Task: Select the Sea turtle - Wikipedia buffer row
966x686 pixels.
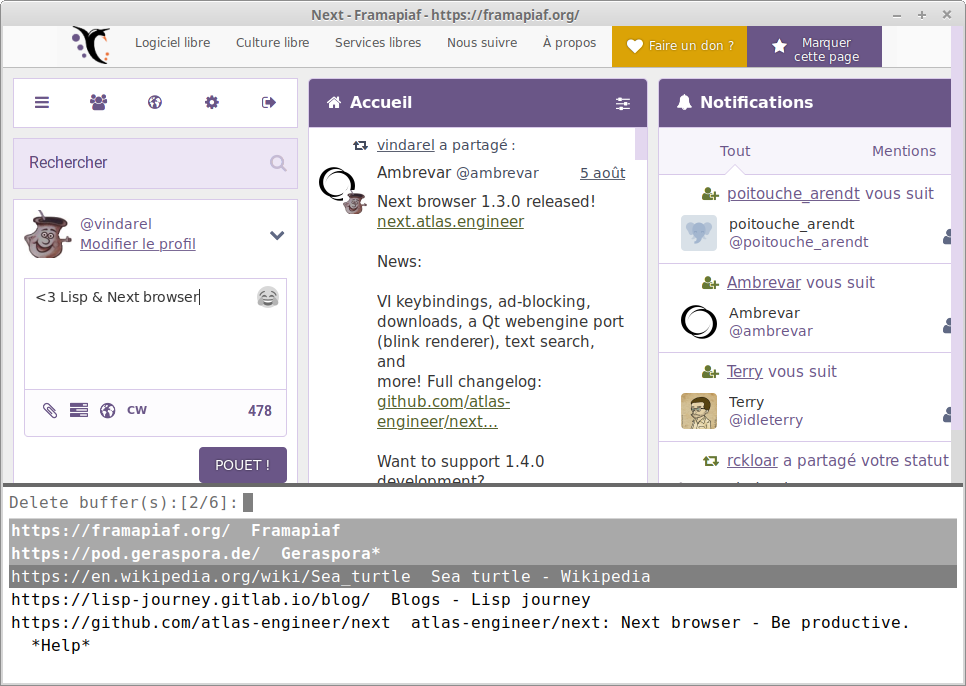Action: pos(483,576)
